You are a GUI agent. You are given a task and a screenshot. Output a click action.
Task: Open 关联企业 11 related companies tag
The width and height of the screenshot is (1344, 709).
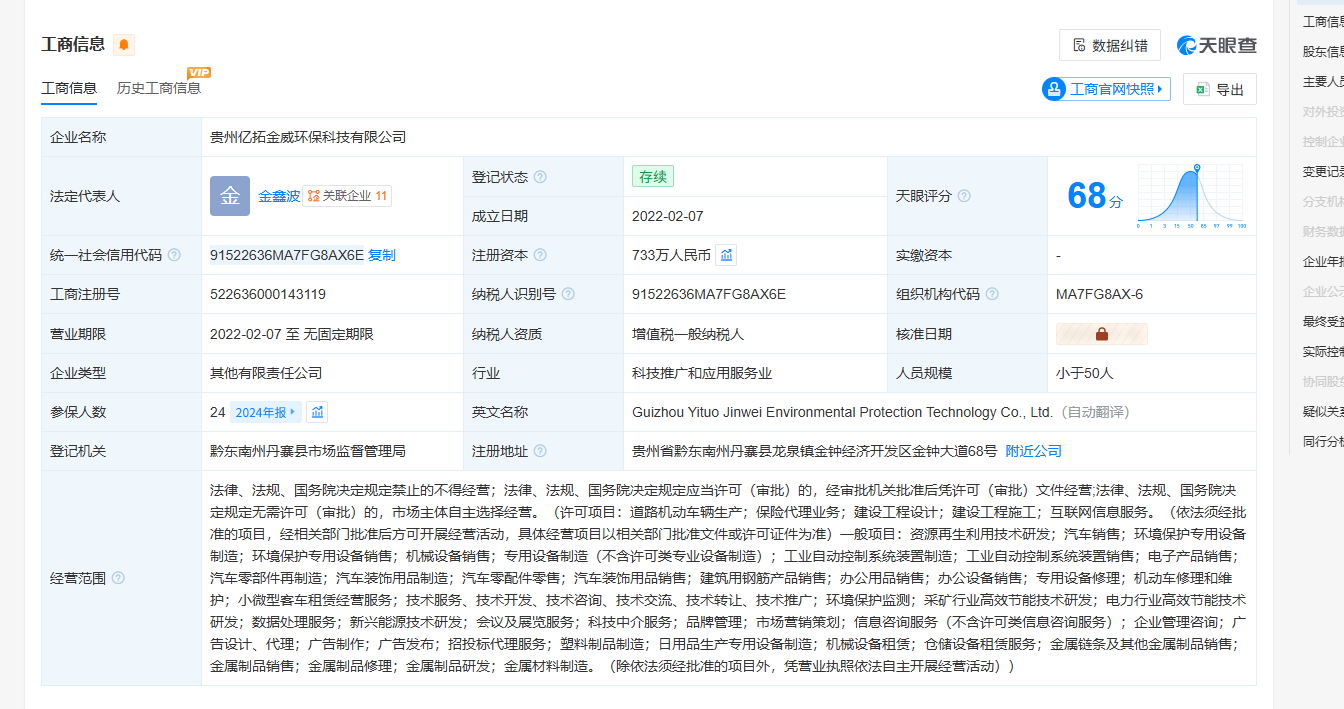(x=347, y=196)
